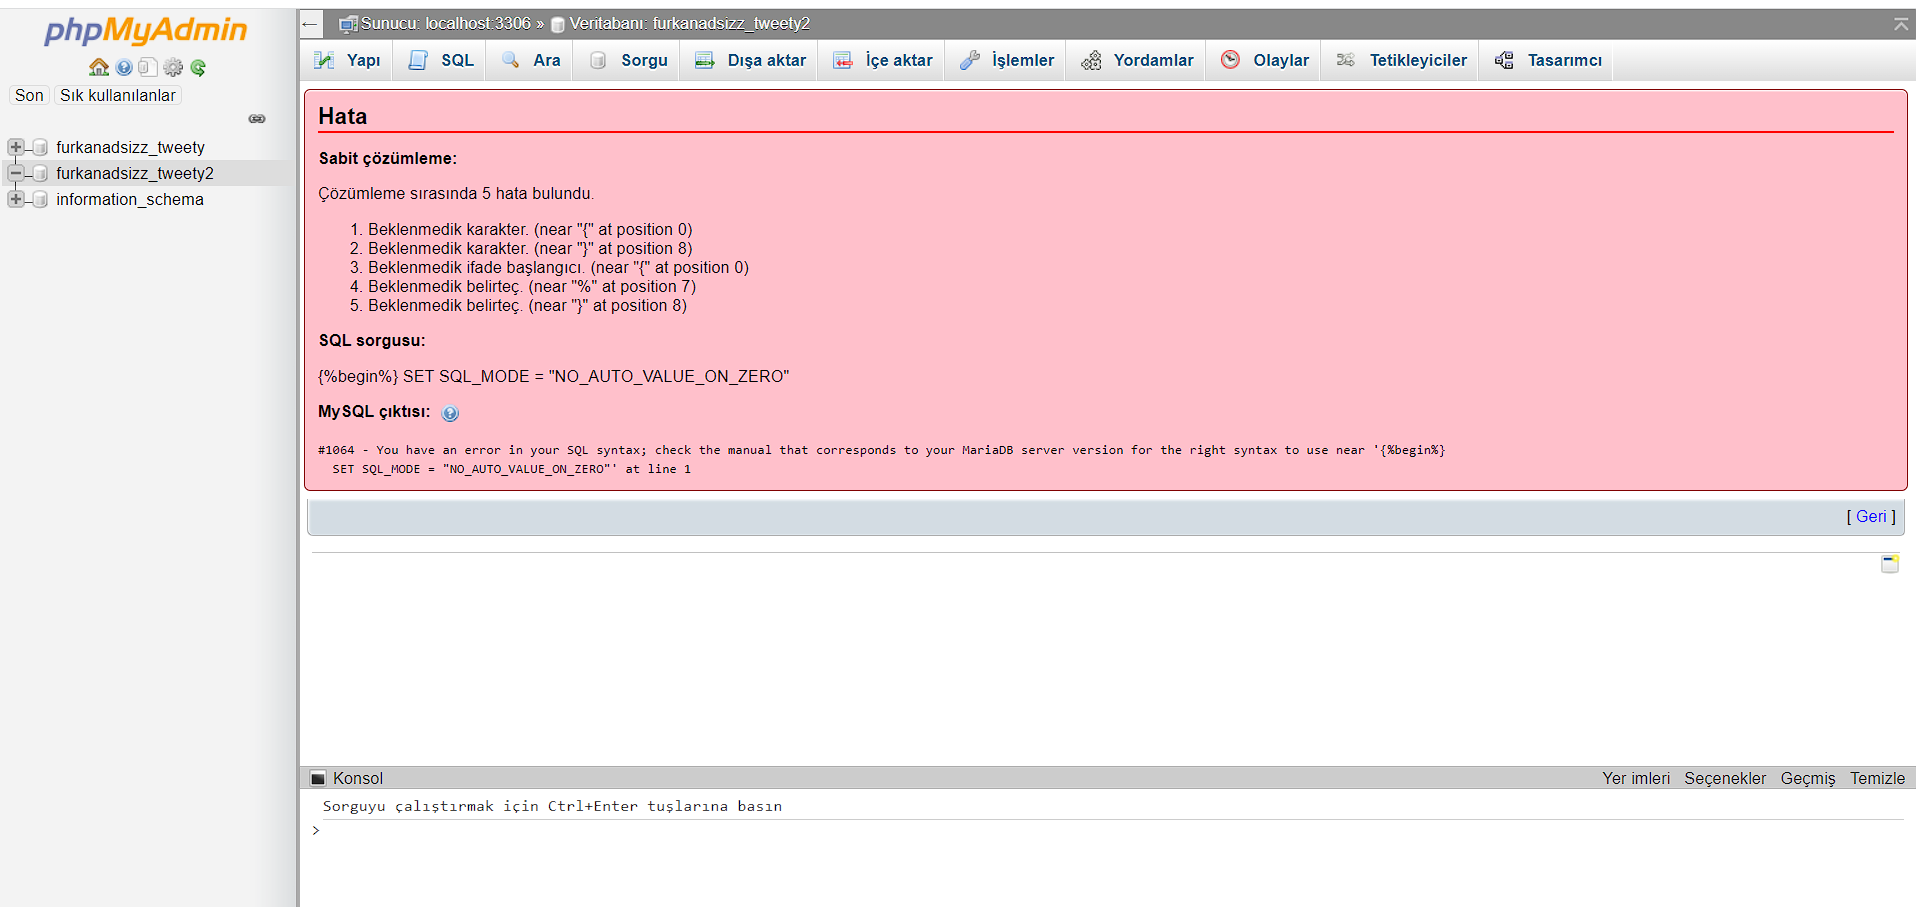Click the İçe aktar import icon
Screen dimensions: 1916x907
843,60
